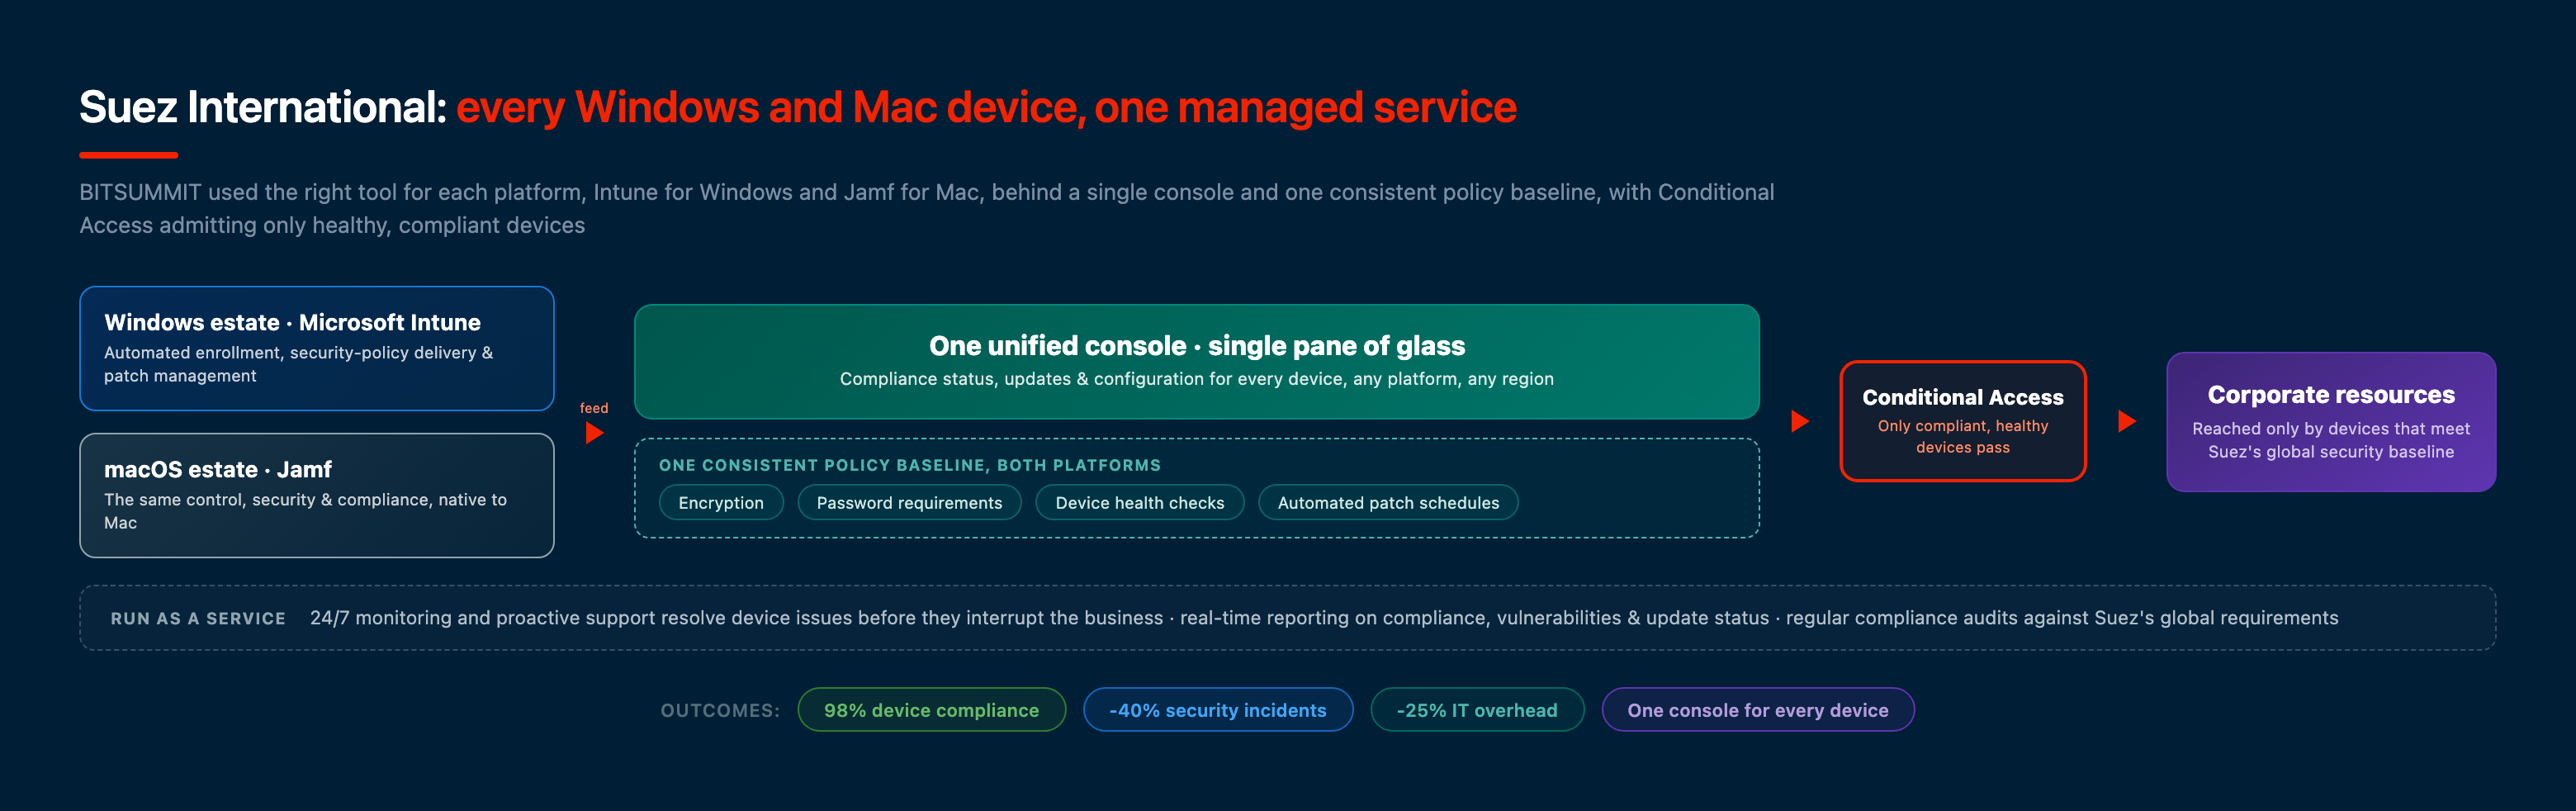
Task: Click 'The same control, security & compliance' description
Action: (305, 511)
